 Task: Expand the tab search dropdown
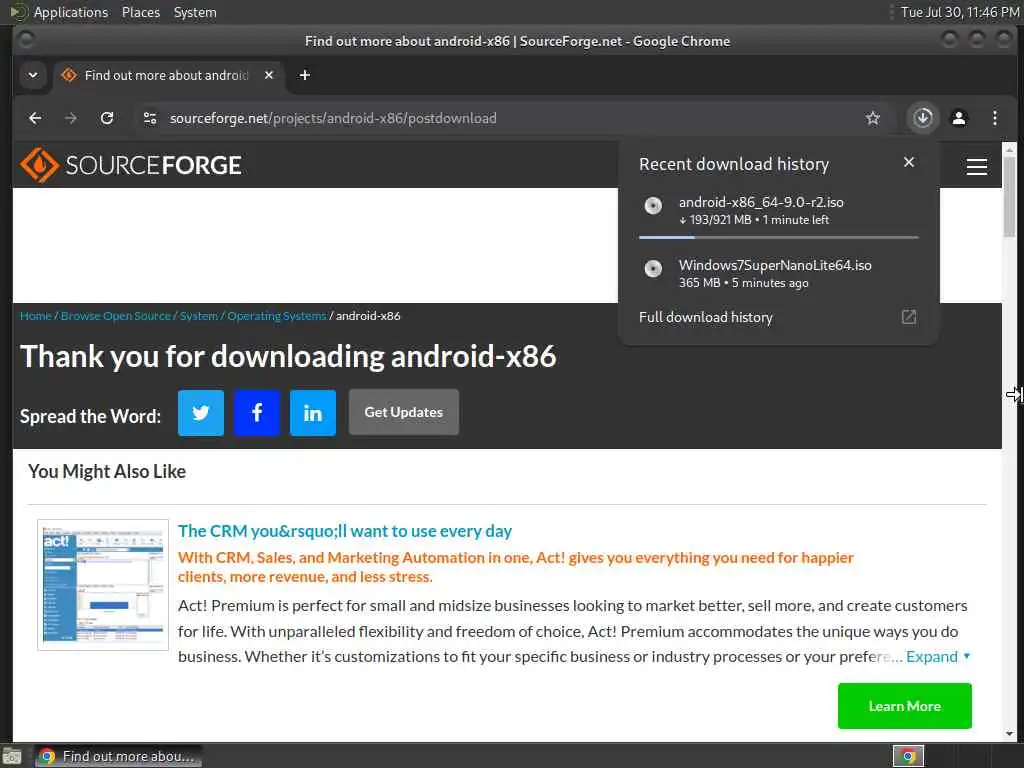[33, 75]
